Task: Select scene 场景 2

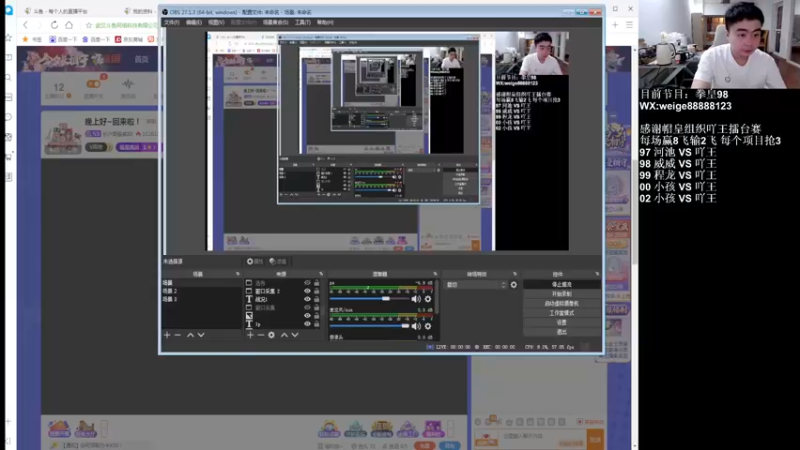Action: 201,291
